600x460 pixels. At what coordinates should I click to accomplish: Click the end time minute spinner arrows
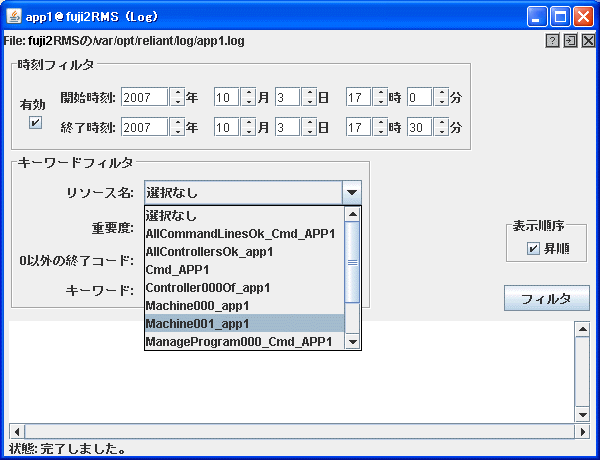(x=440, y=128)
